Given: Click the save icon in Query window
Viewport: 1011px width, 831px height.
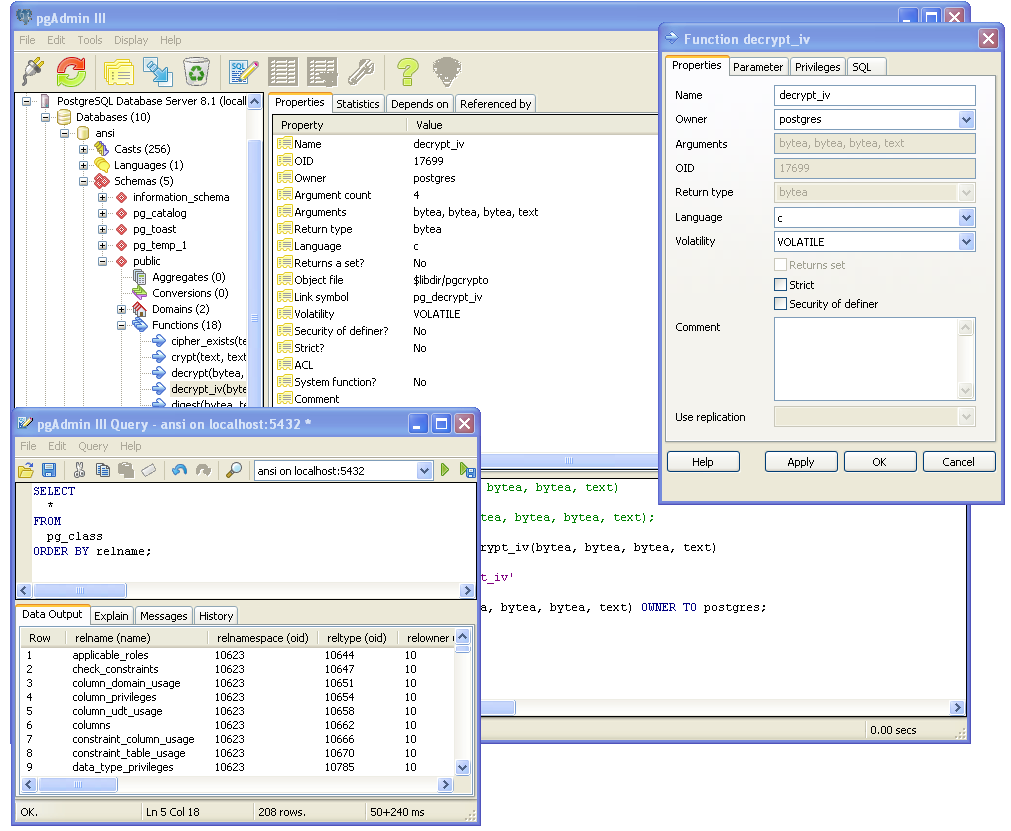Looking at the screenshot, I should coord(49,470).
